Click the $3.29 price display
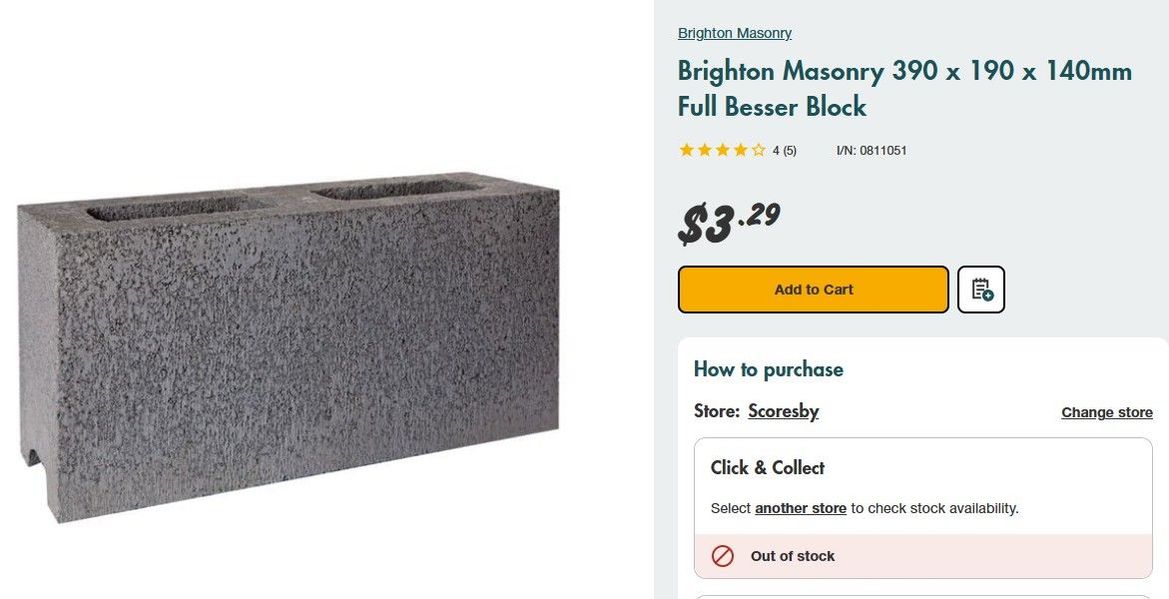Screen dimensions: 1169x599 point(727,218)
